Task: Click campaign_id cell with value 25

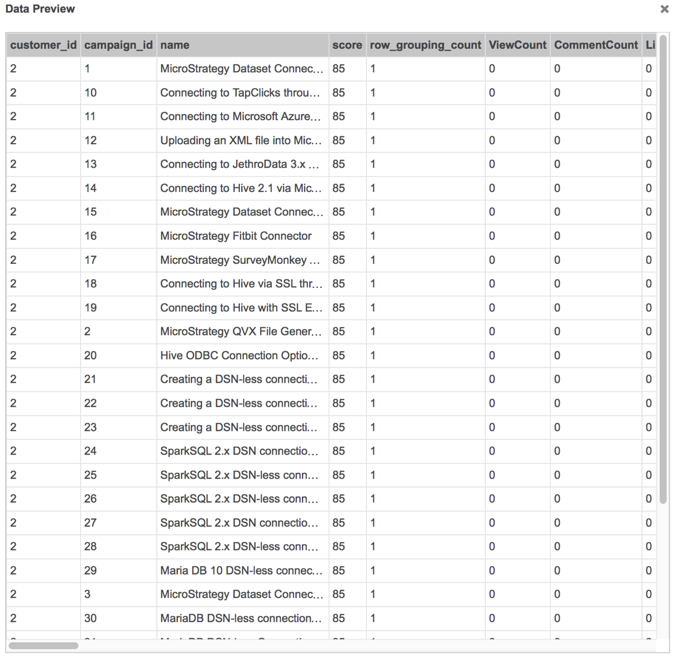Action: 119,475
